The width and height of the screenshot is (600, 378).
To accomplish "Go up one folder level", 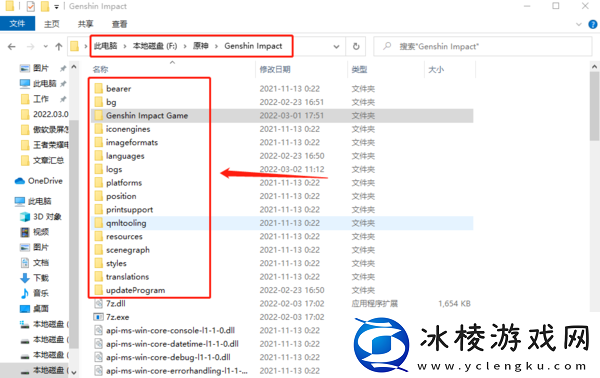I will 59,47.
